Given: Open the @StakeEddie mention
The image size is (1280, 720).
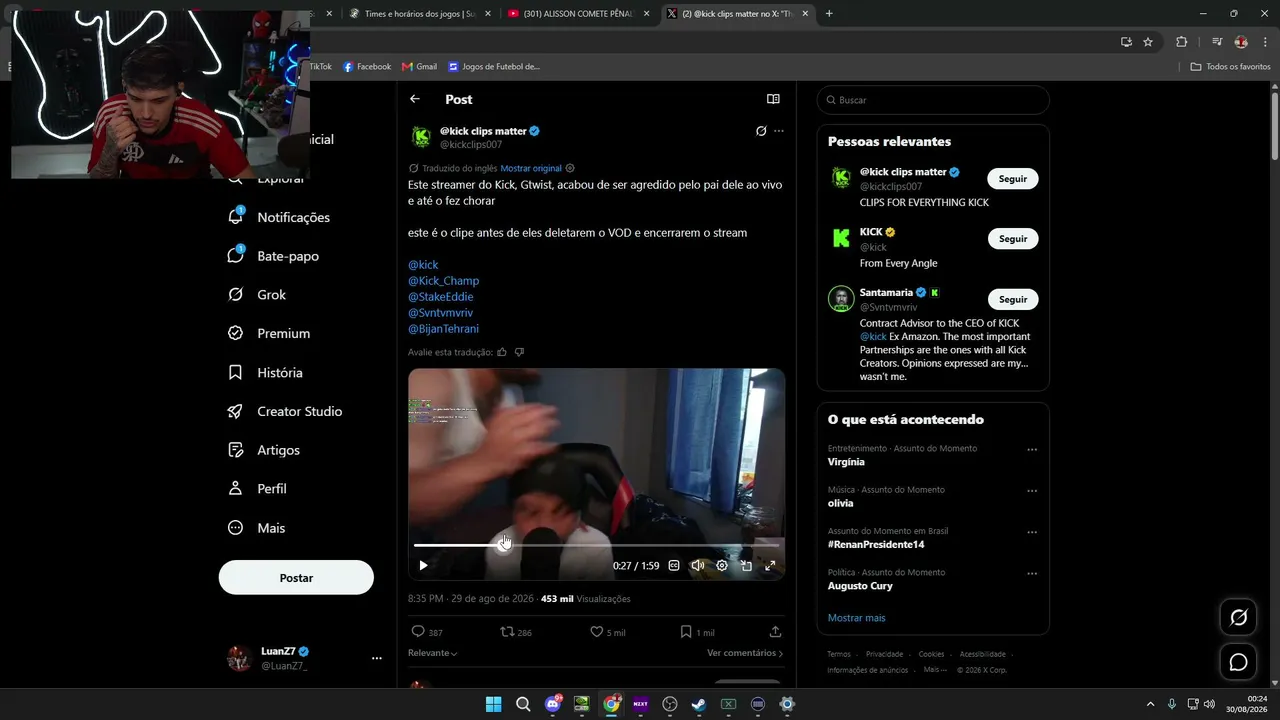Looking at the screenshot, I should [441, 297].
